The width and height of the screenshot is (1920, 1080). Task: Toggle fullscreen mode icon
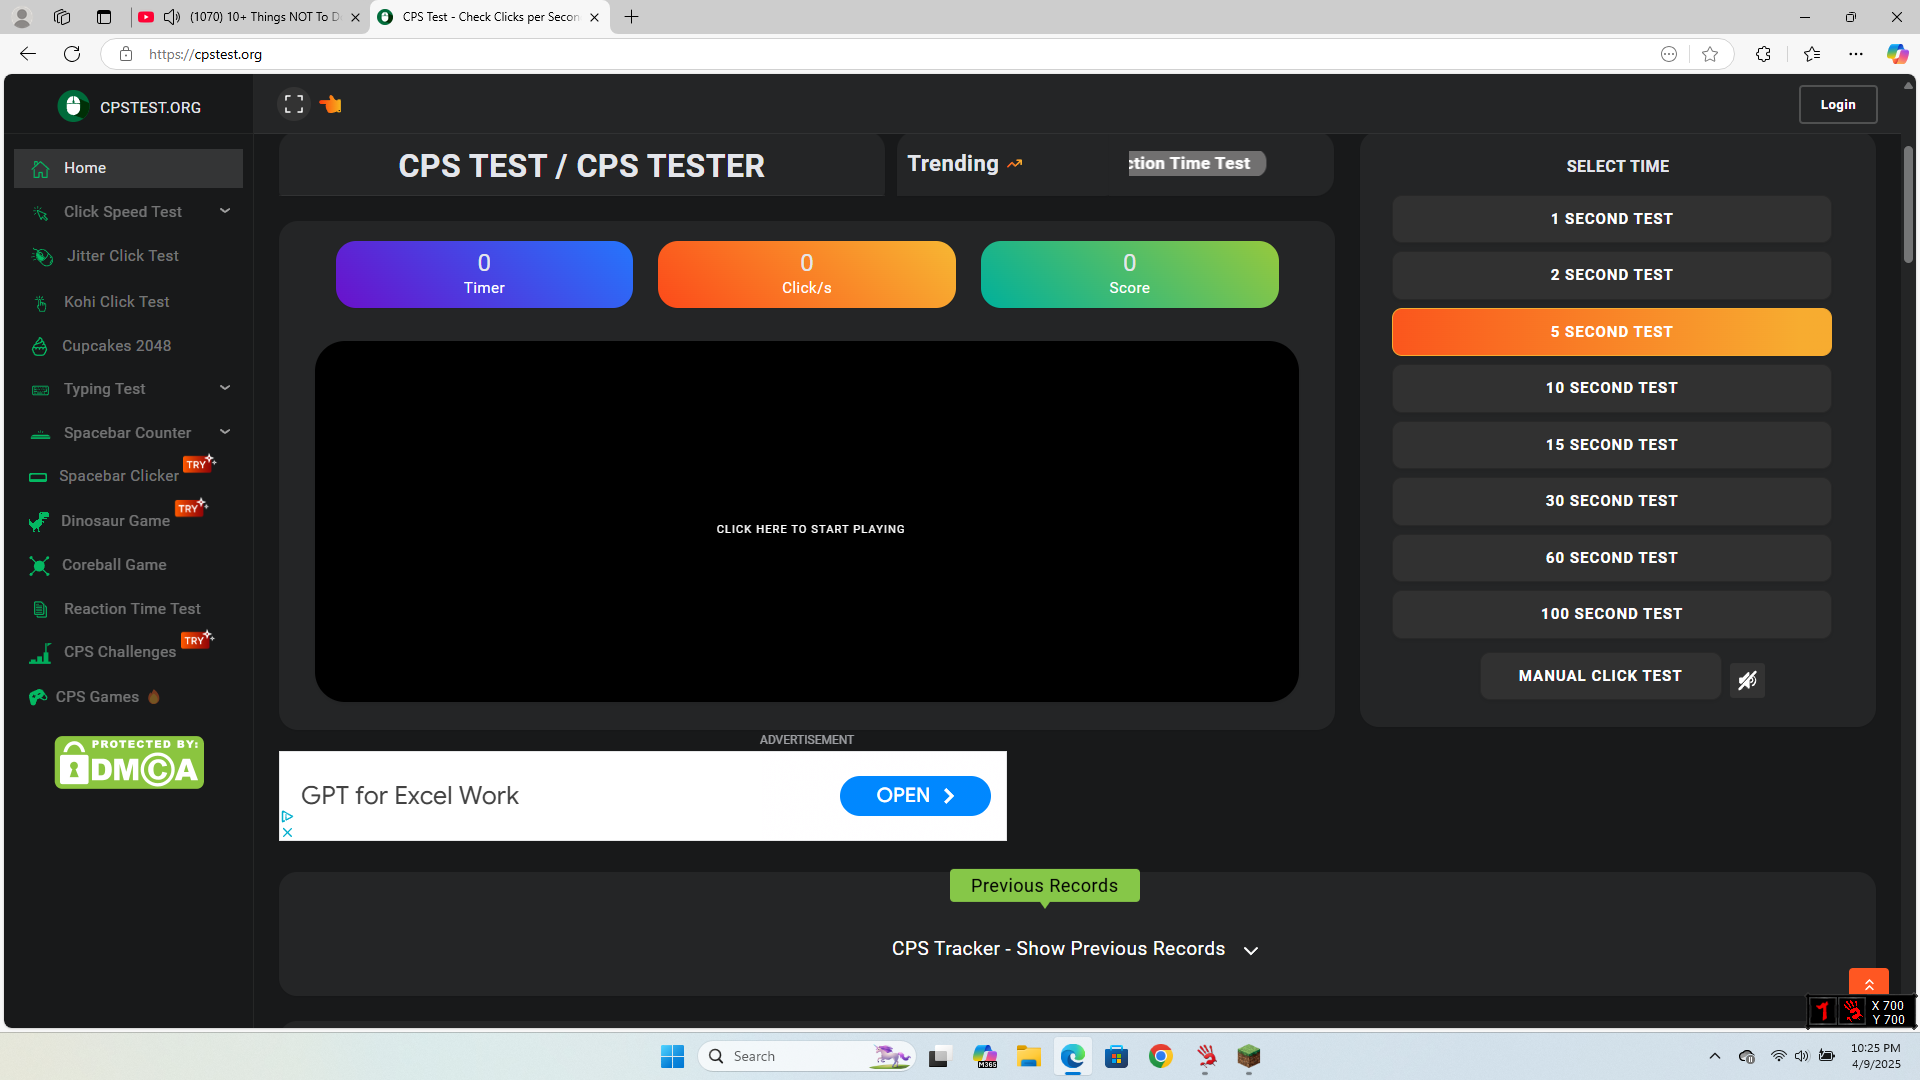click(x=294, y=104)
